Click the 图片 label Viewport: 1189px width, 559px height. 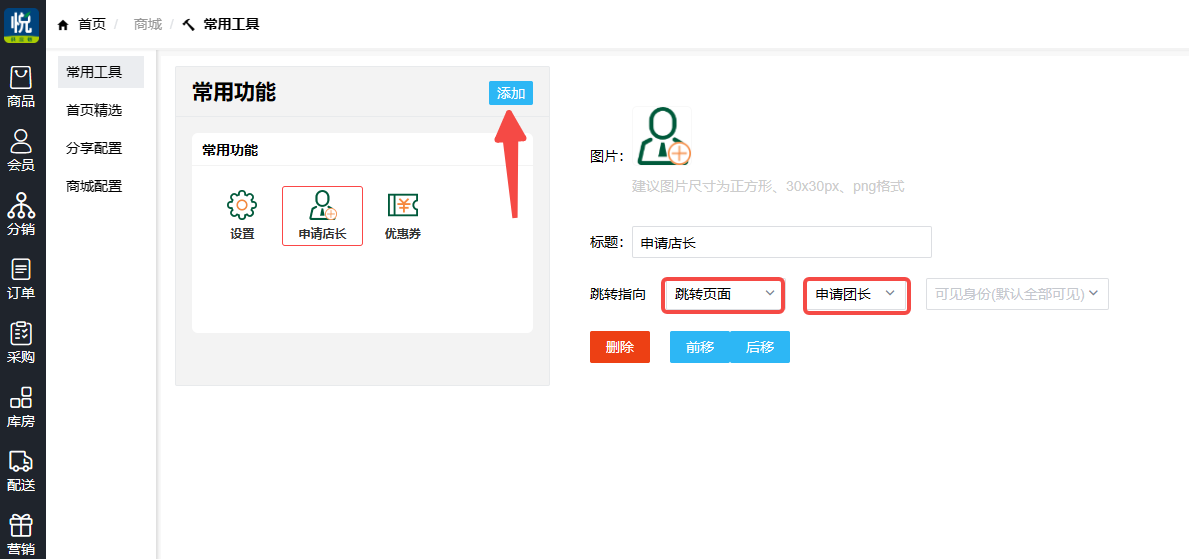(607, 156)
